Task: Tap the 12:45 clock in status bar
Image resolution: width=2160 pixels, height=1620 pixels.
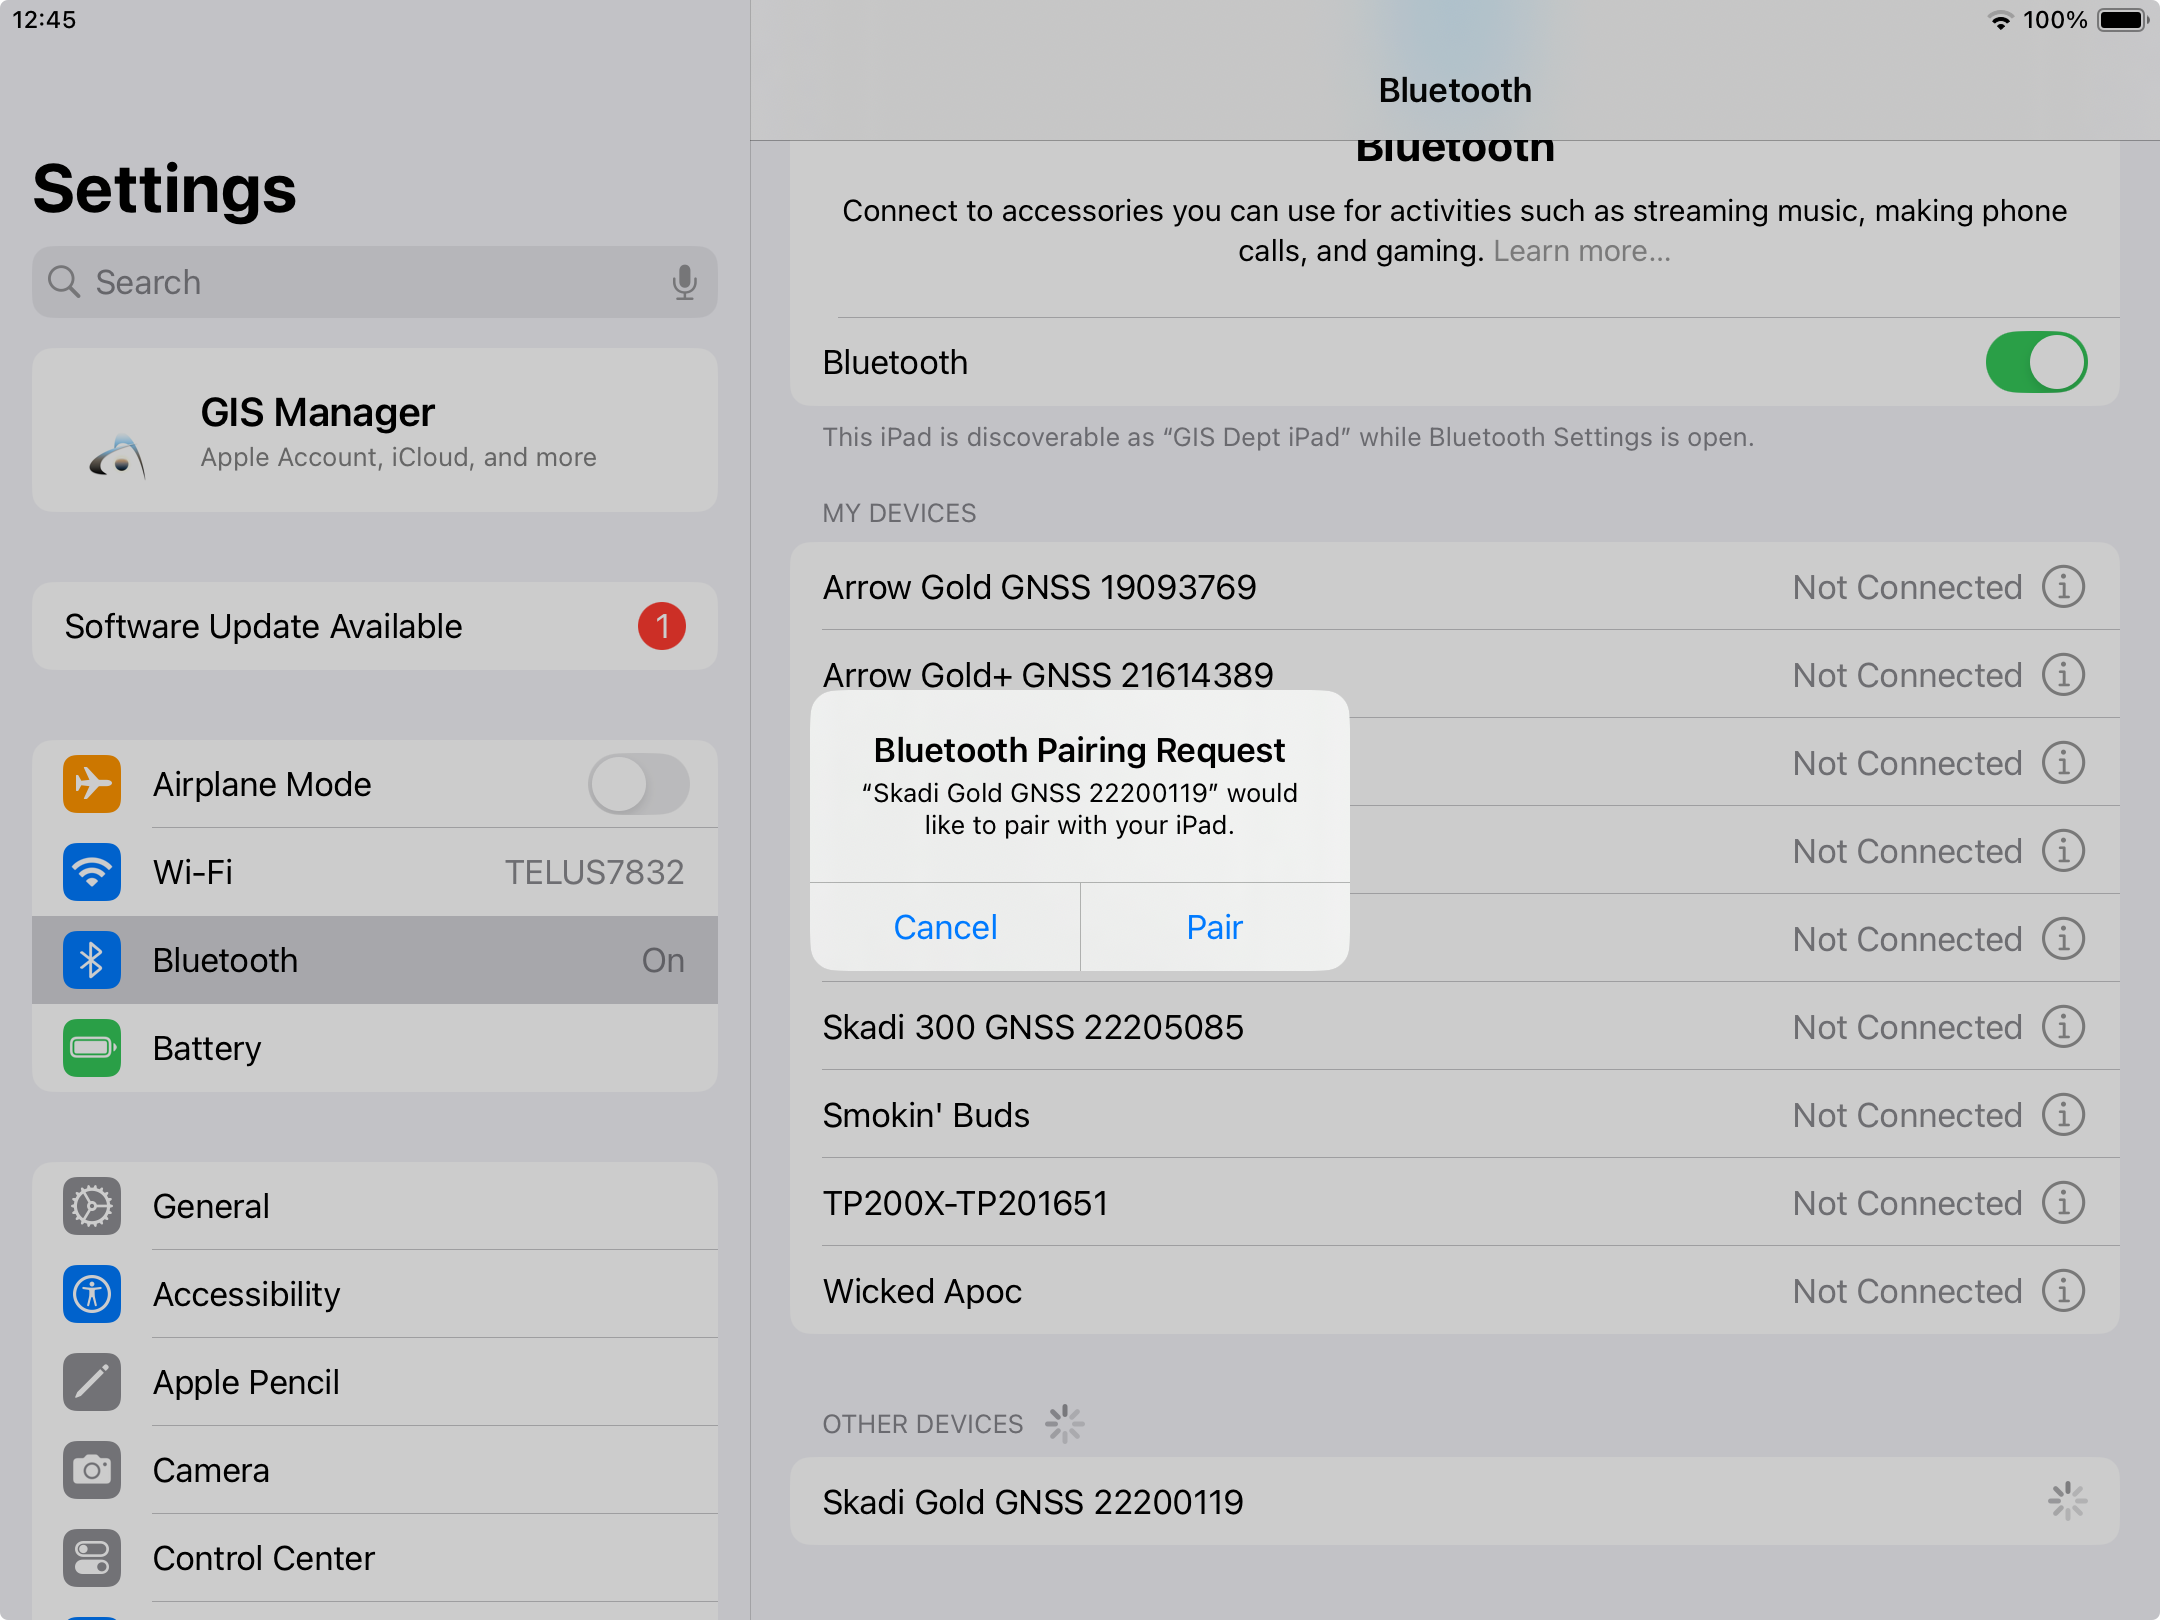Action: (x=44, y=20)
